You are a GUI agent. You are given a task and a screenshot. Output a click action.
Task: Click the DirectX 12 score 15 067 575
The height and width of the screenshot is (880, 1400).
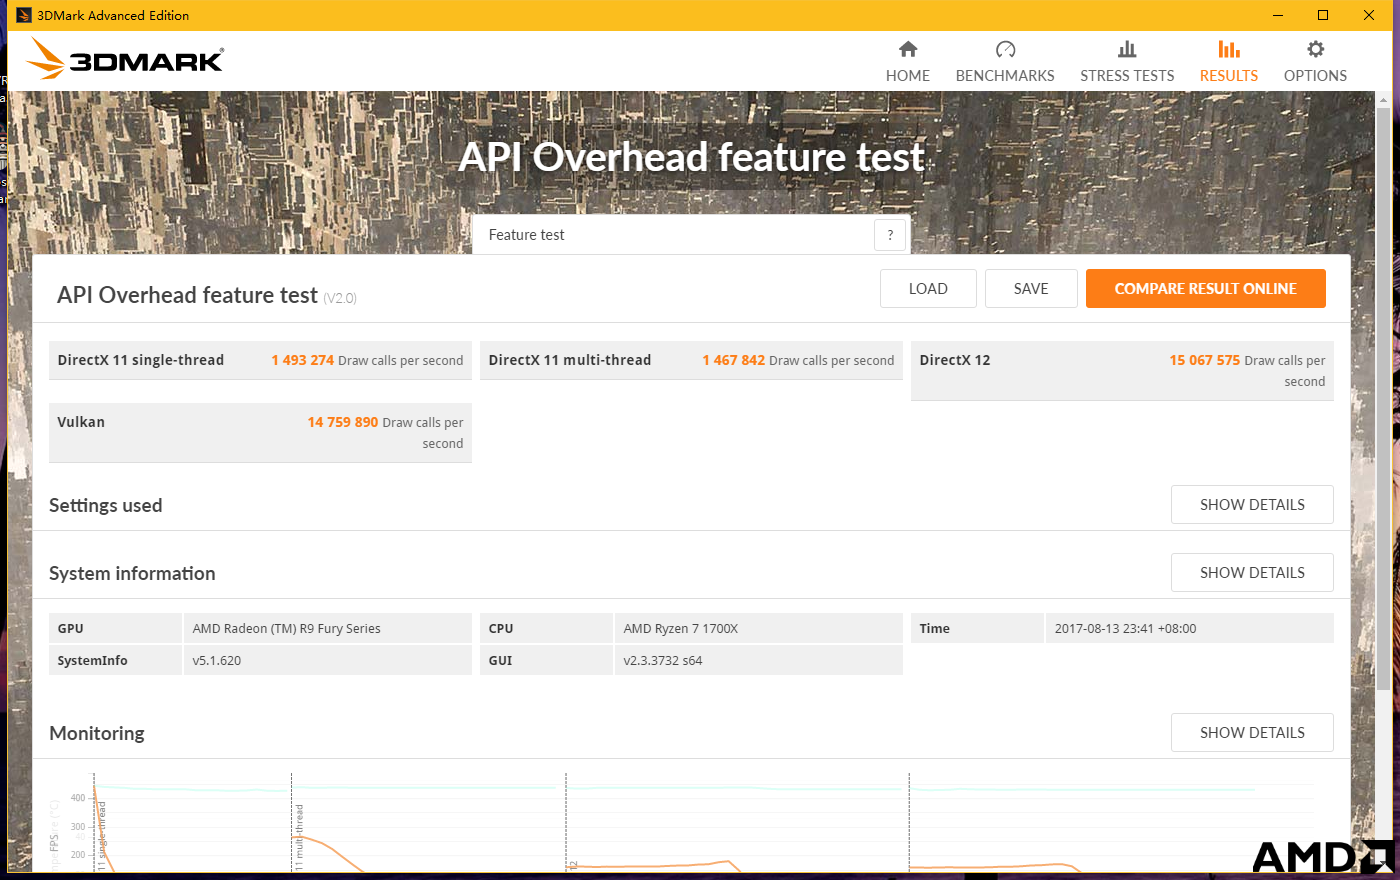click(1205, 360)
